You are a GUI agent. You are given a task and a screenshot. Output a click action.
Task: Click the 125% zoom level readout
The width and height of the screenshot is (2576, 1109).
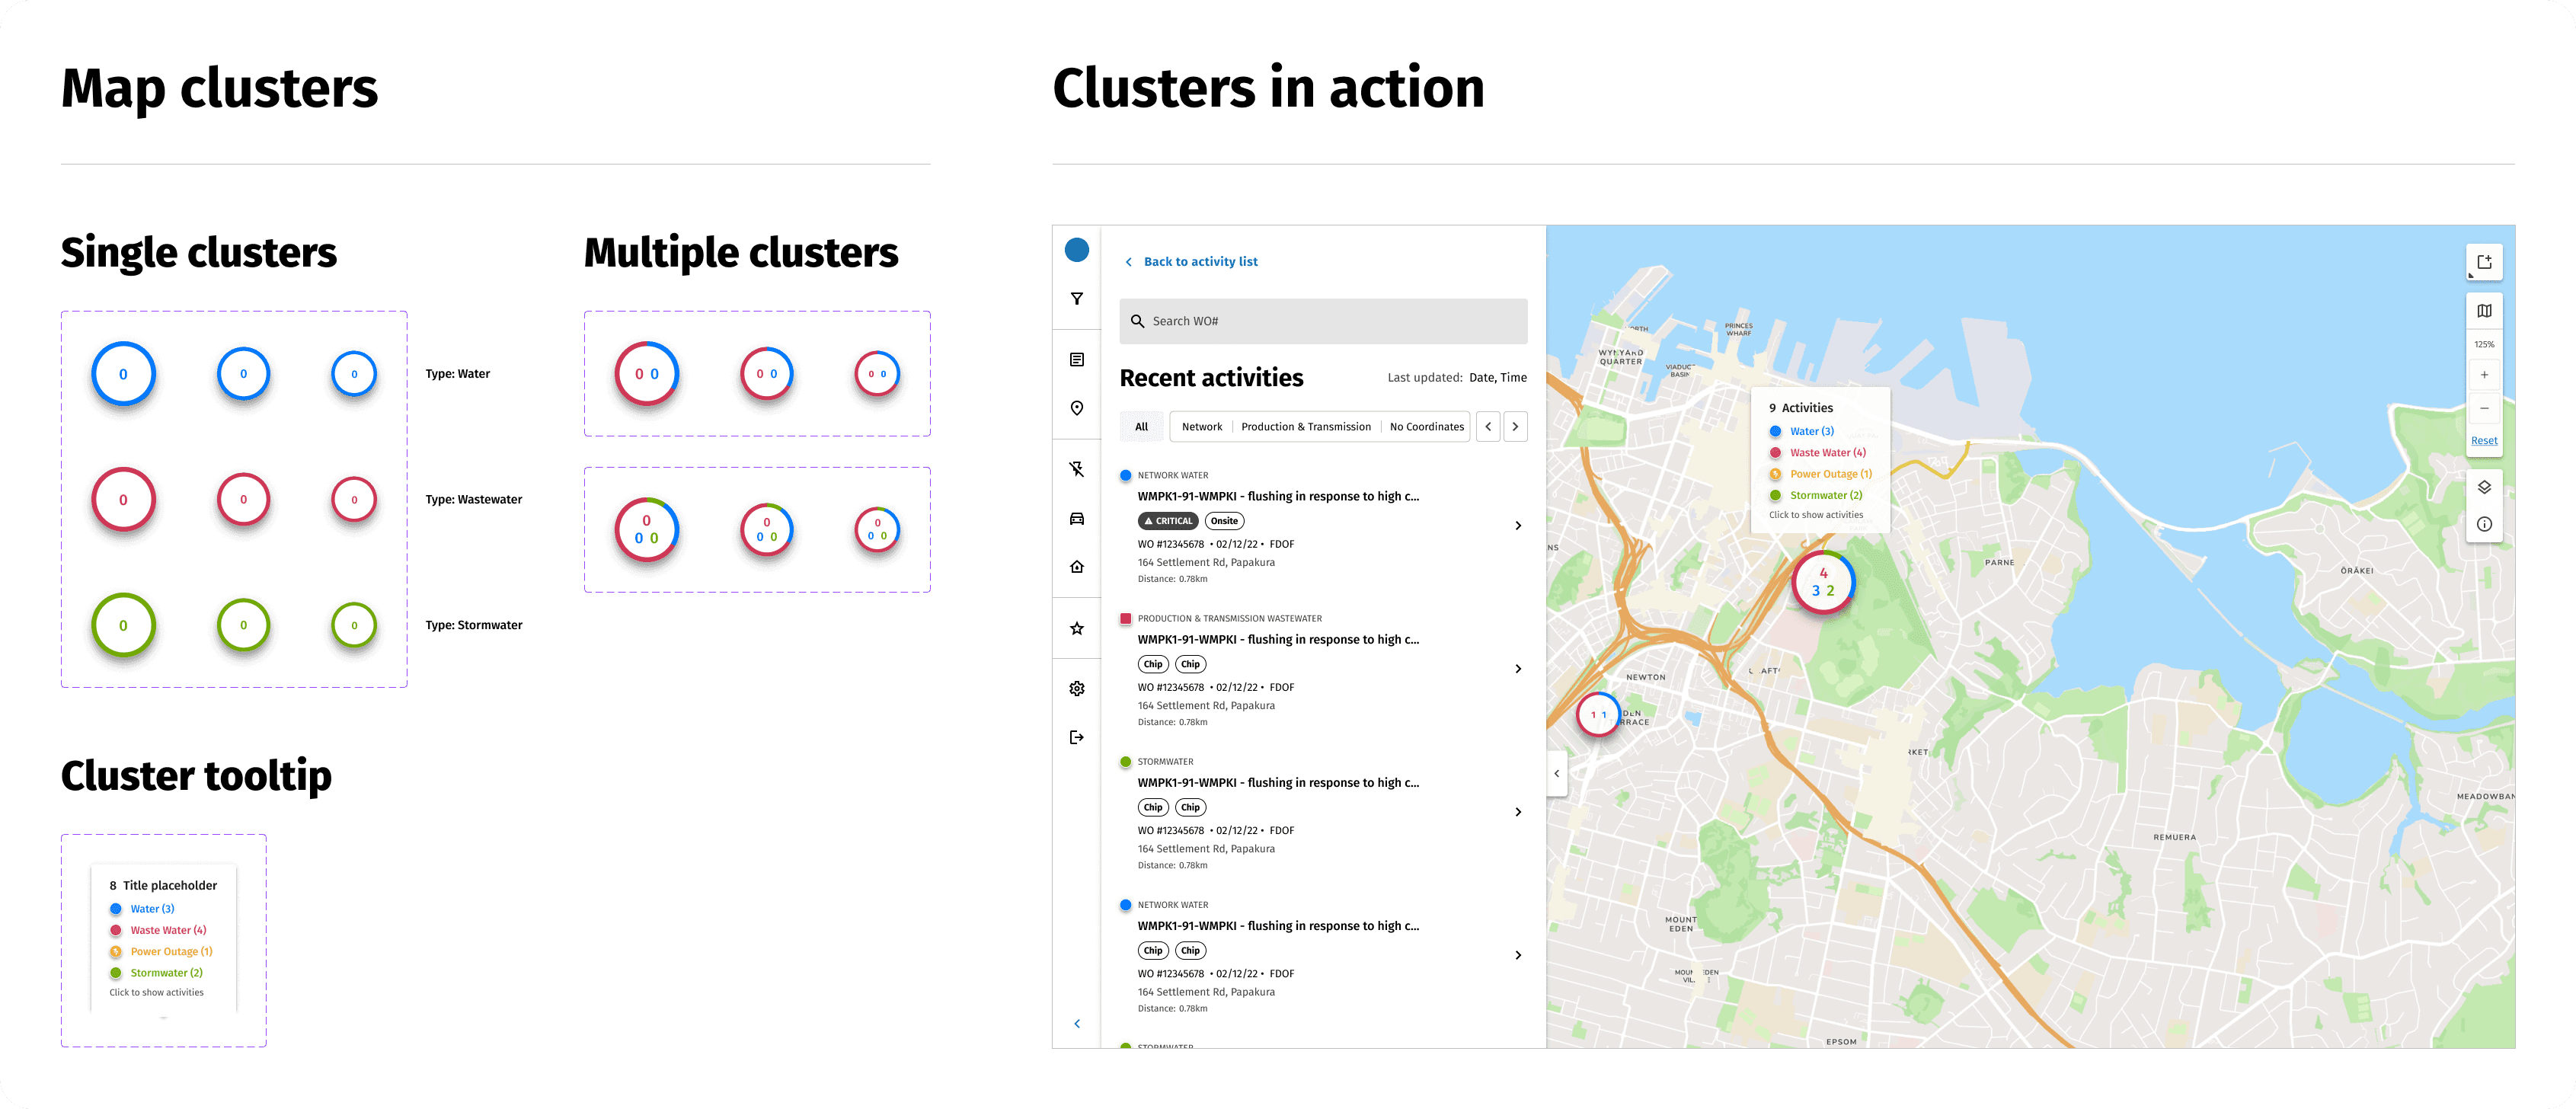(2484, 344)
